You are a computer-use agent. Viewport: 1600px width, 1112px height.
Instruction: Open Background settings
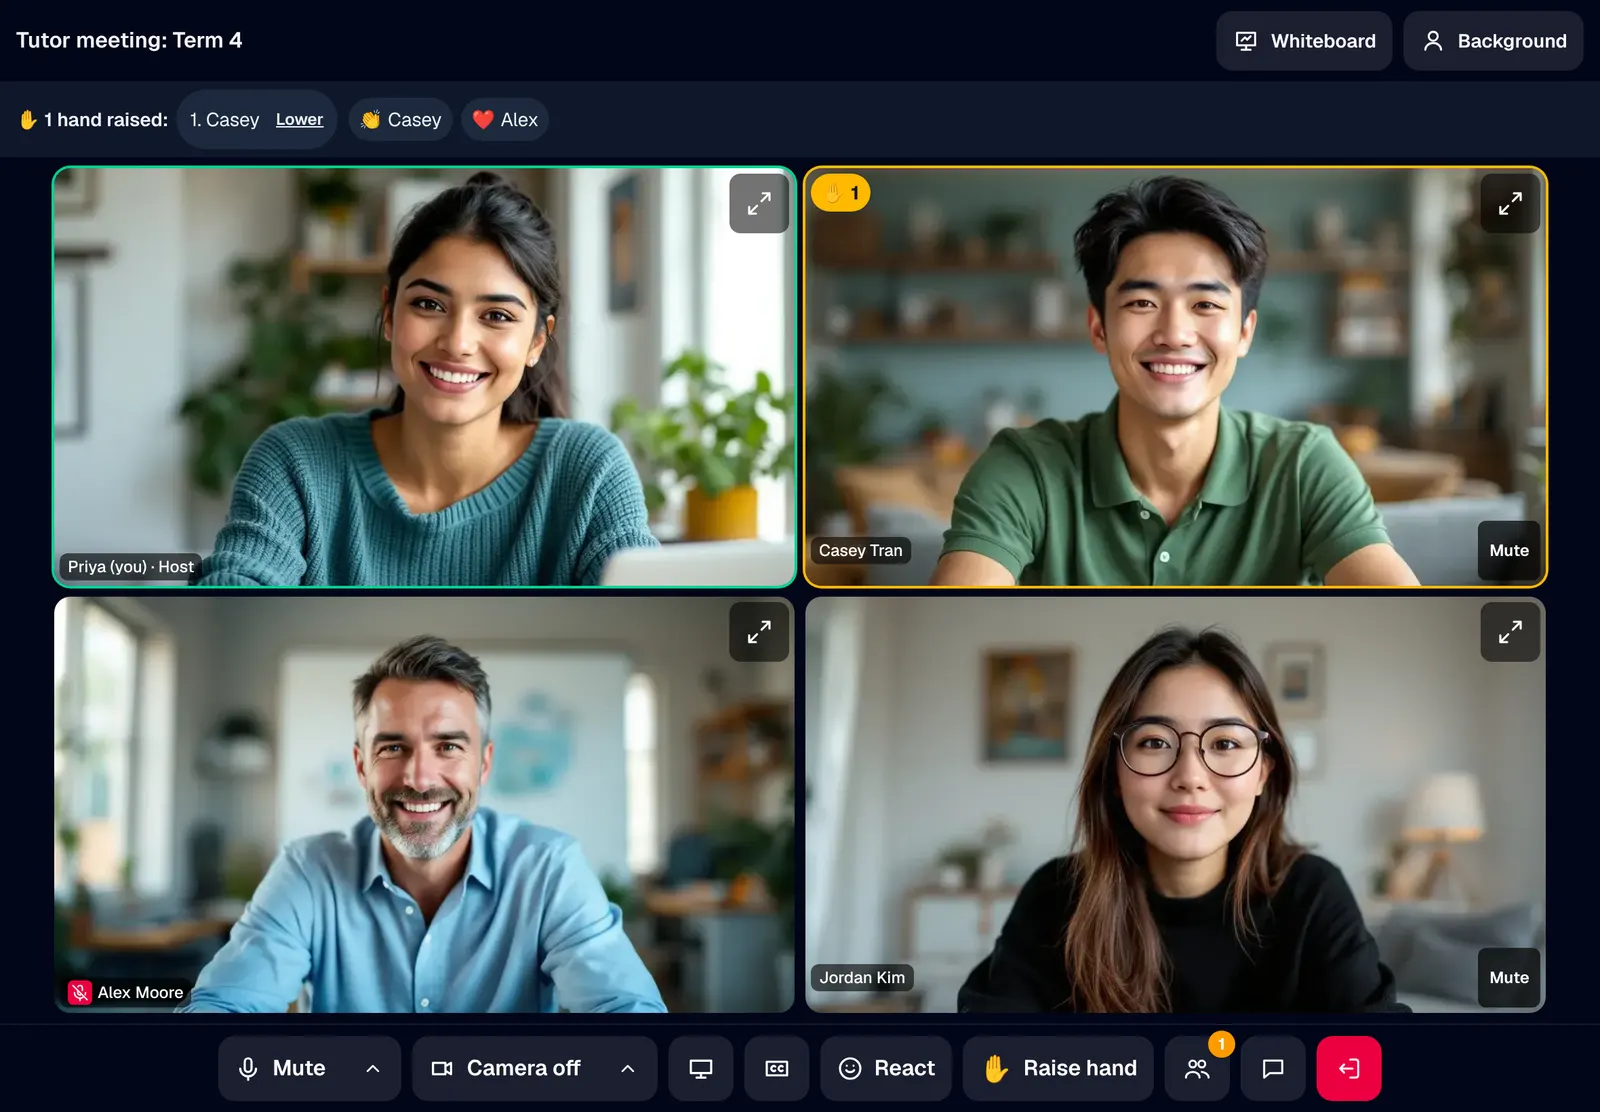(1493, 41)
